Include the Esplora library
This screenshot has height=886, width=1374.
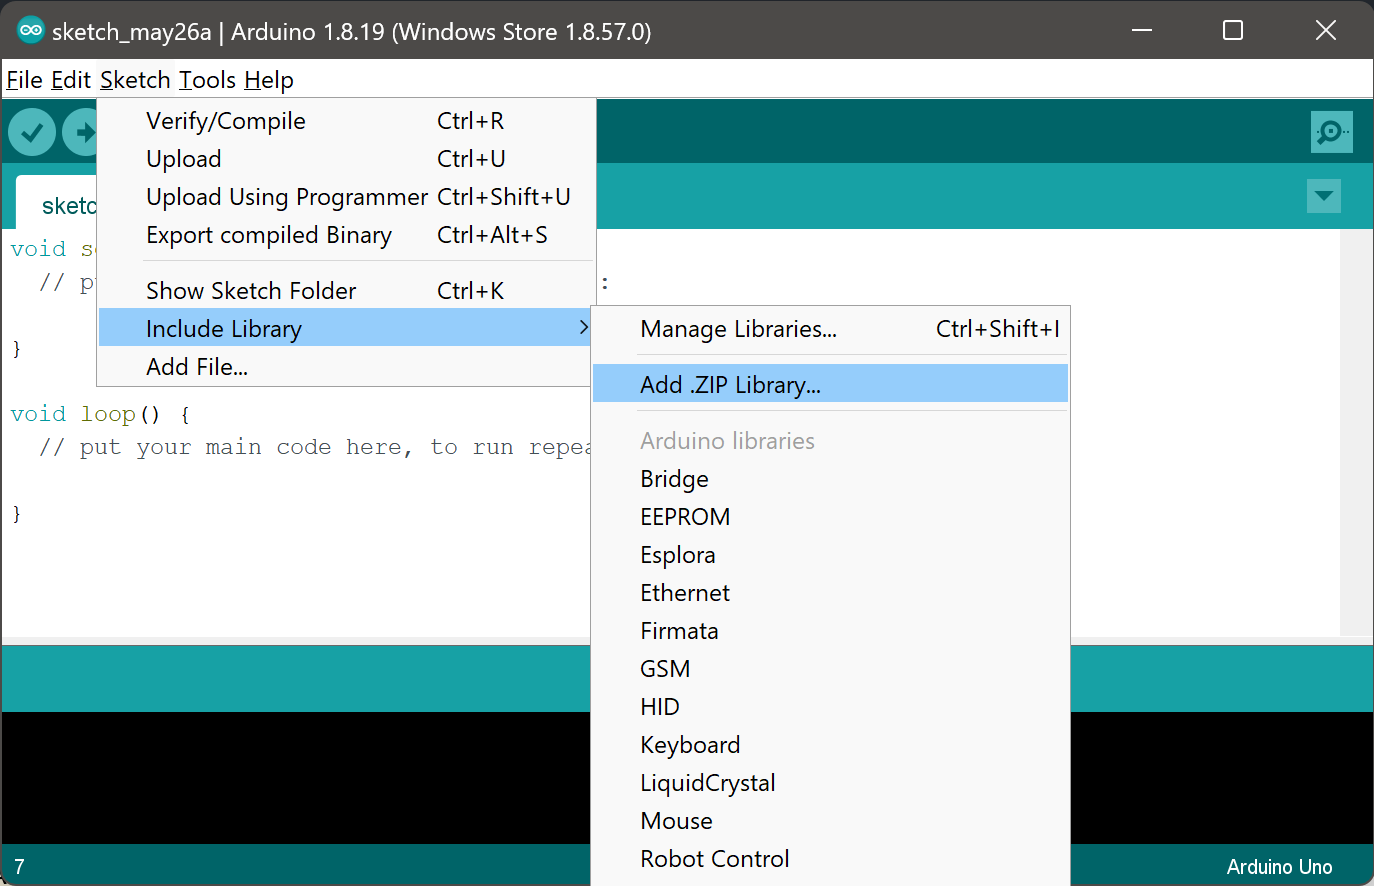[830, 555]
